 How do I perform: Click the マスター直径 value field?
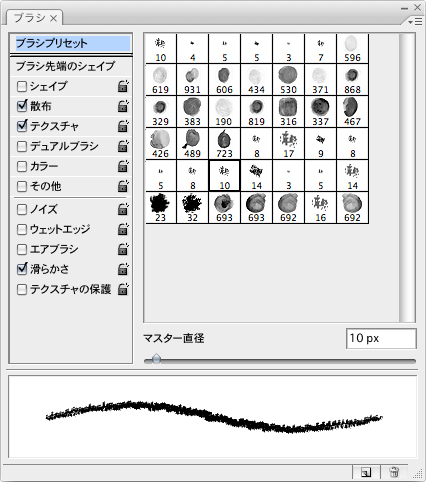point(381,339)
